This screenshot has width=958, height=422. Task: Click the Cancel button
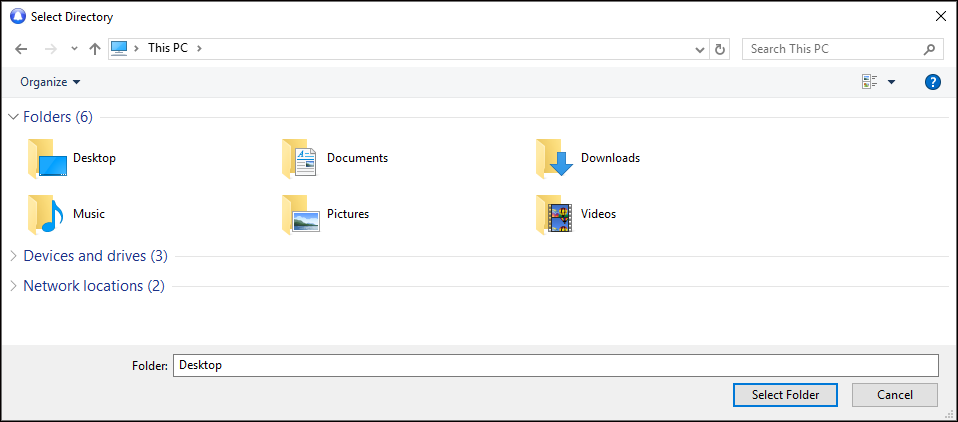(894, 395)
